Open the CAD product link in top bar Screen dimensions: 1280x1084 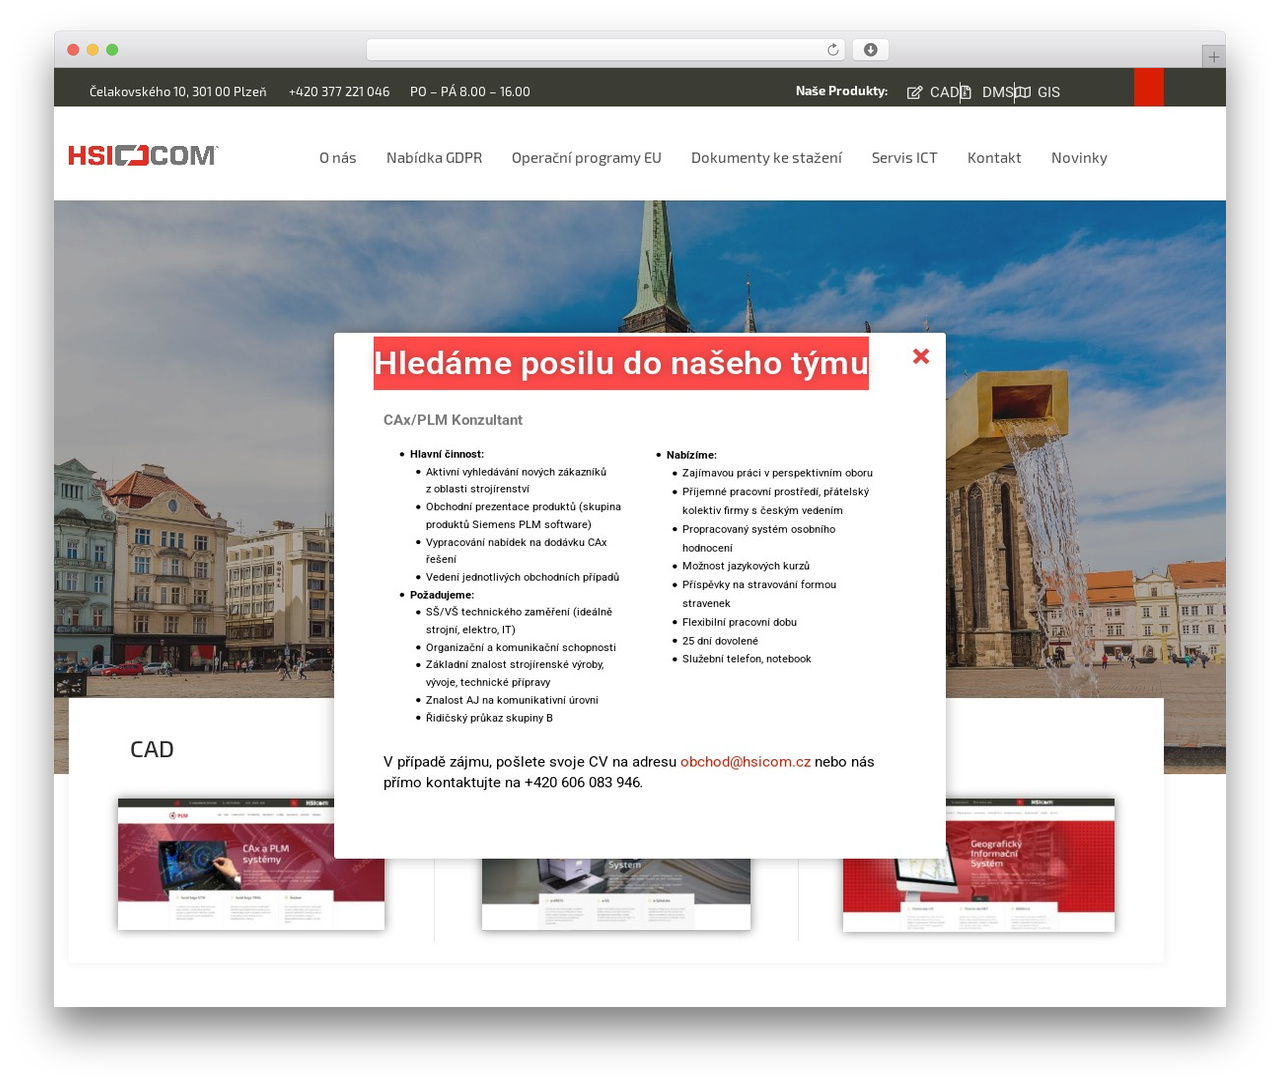(944, 92)
